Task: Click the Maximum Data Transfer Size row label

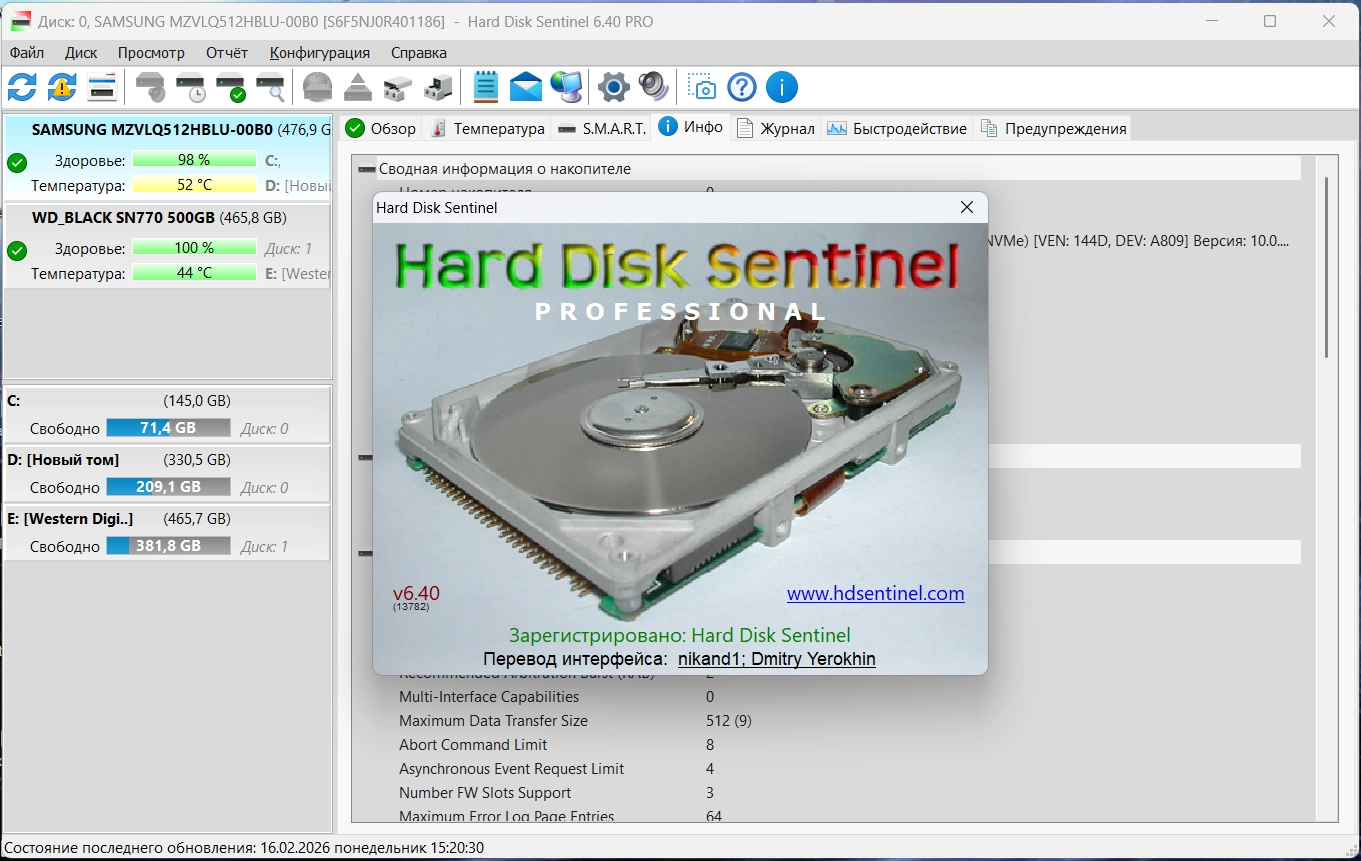Action: 493,721
